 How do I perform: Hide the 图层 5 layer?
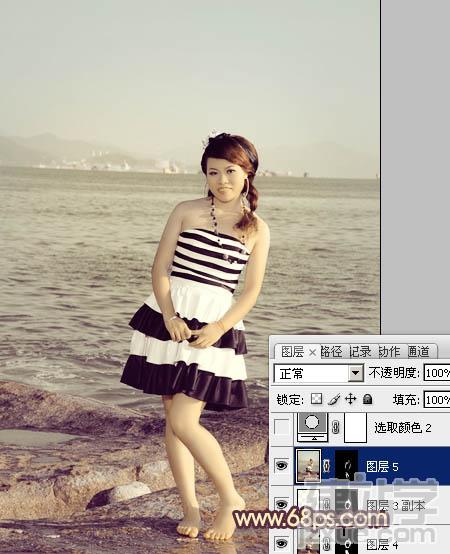click(x=282, y=466)
